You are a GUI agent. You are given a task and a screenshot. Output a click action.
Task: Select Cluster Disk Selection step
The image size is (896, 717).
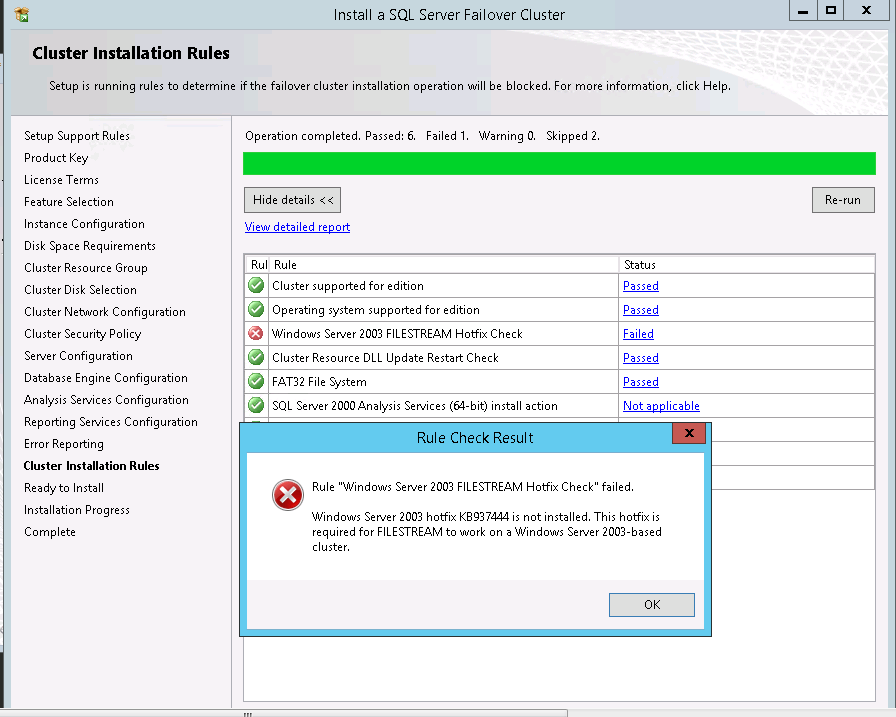80,290
